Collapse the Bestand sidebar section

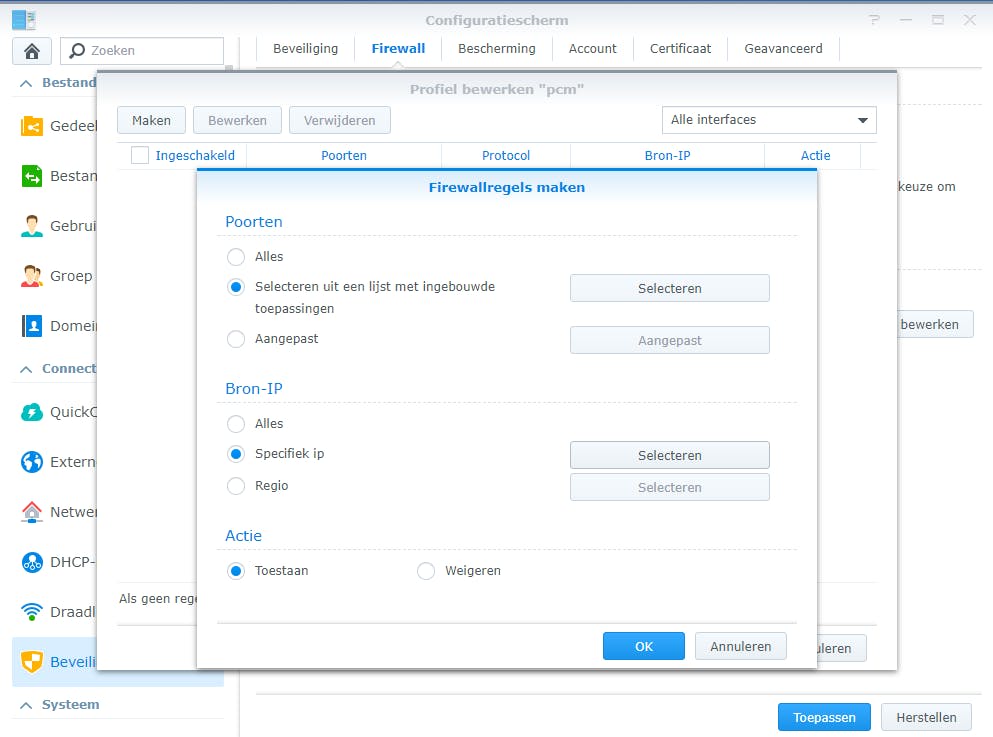tap(26, 83)
